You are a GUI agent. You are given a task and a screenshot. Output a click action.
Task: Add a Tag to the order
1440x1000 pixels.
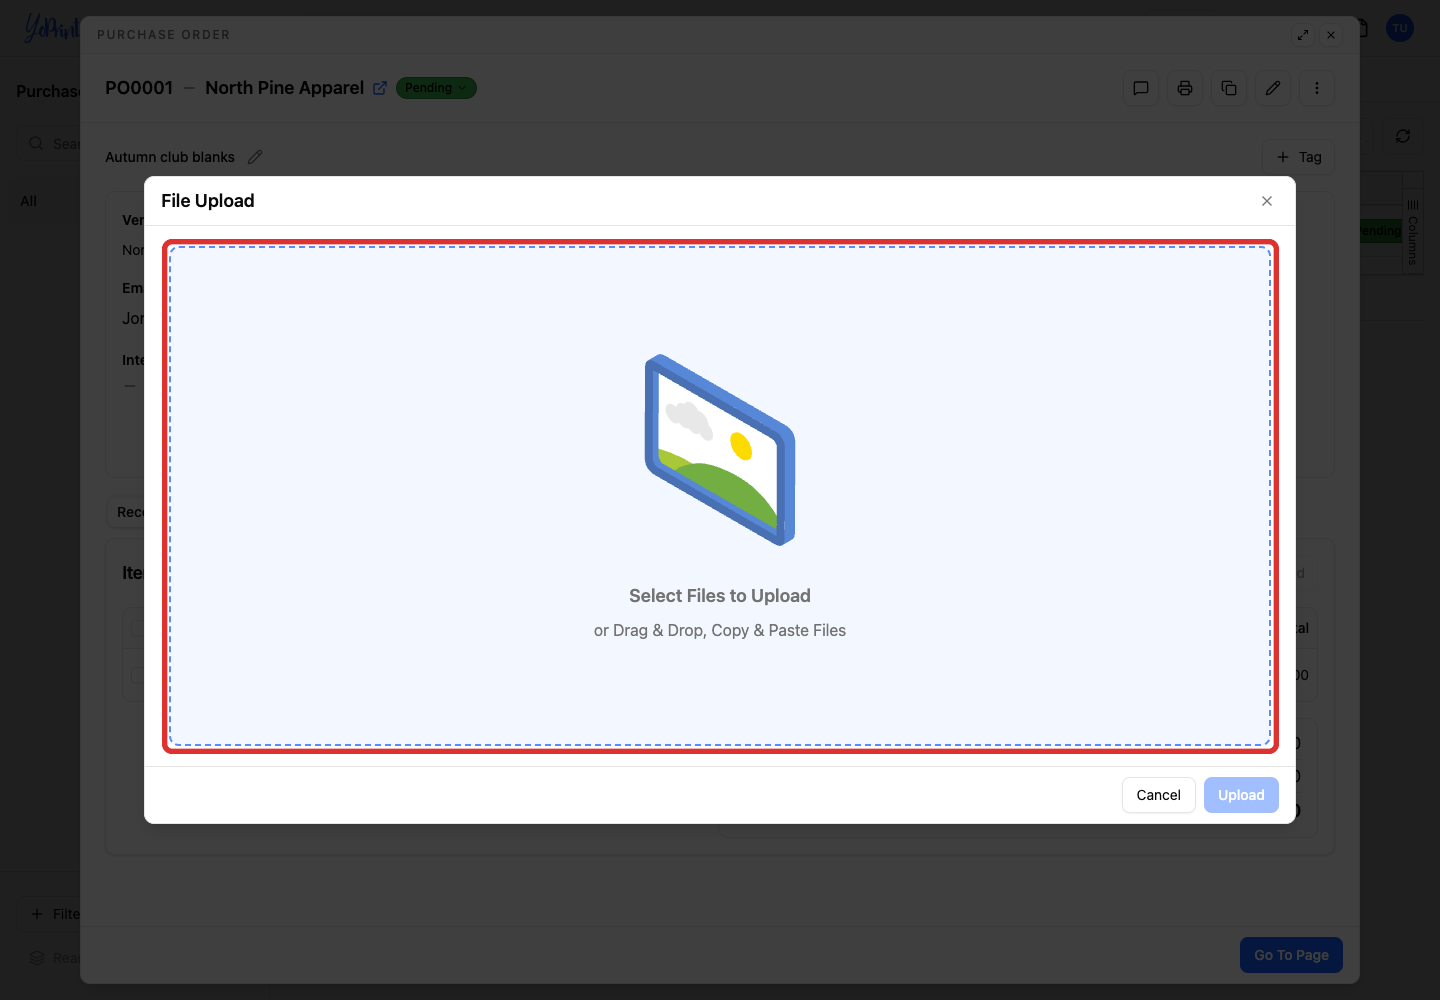click(1298, 157)
